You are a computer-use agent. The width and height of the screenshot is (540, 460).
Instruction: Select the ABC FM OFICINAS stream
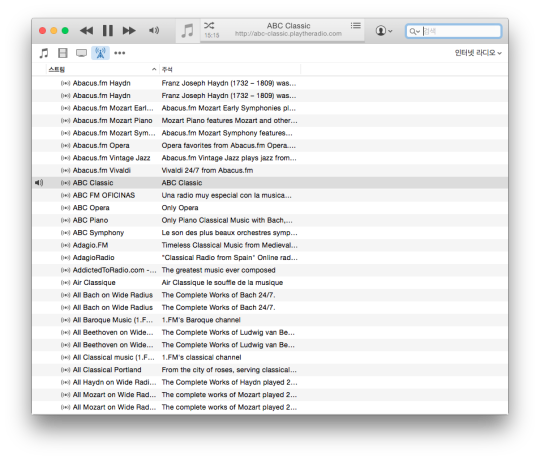tap(270, 195)
